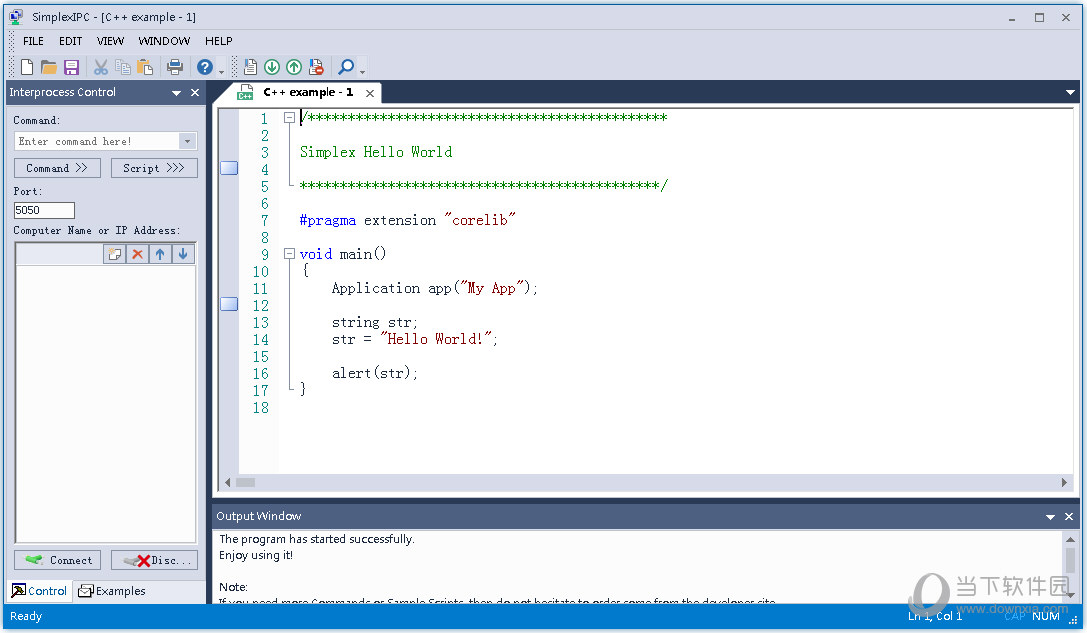Screen dimensions: 1087x633
Task: Click the NUM indicator in the status bar
Action: [1045, 616]
